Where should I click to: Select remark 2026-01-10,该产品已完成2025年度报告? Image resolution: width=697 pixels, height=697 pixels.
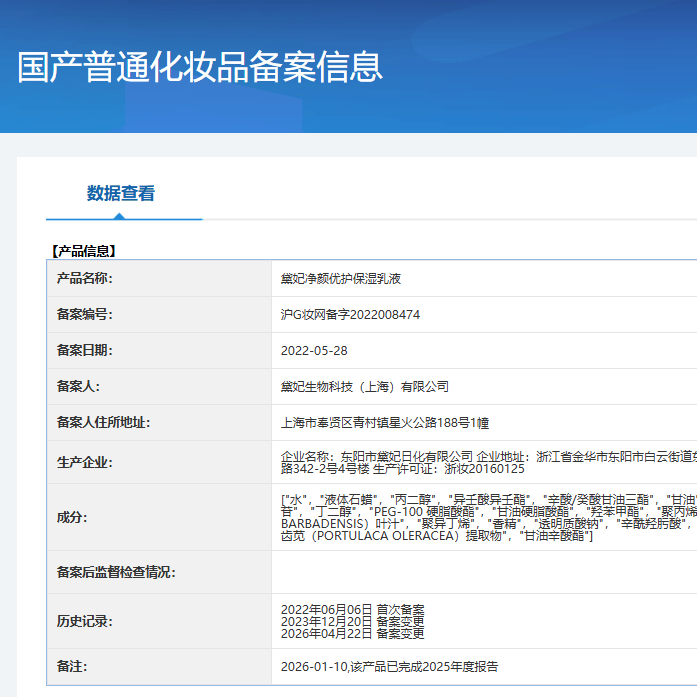pyautogui.click(x=389, y=667)
